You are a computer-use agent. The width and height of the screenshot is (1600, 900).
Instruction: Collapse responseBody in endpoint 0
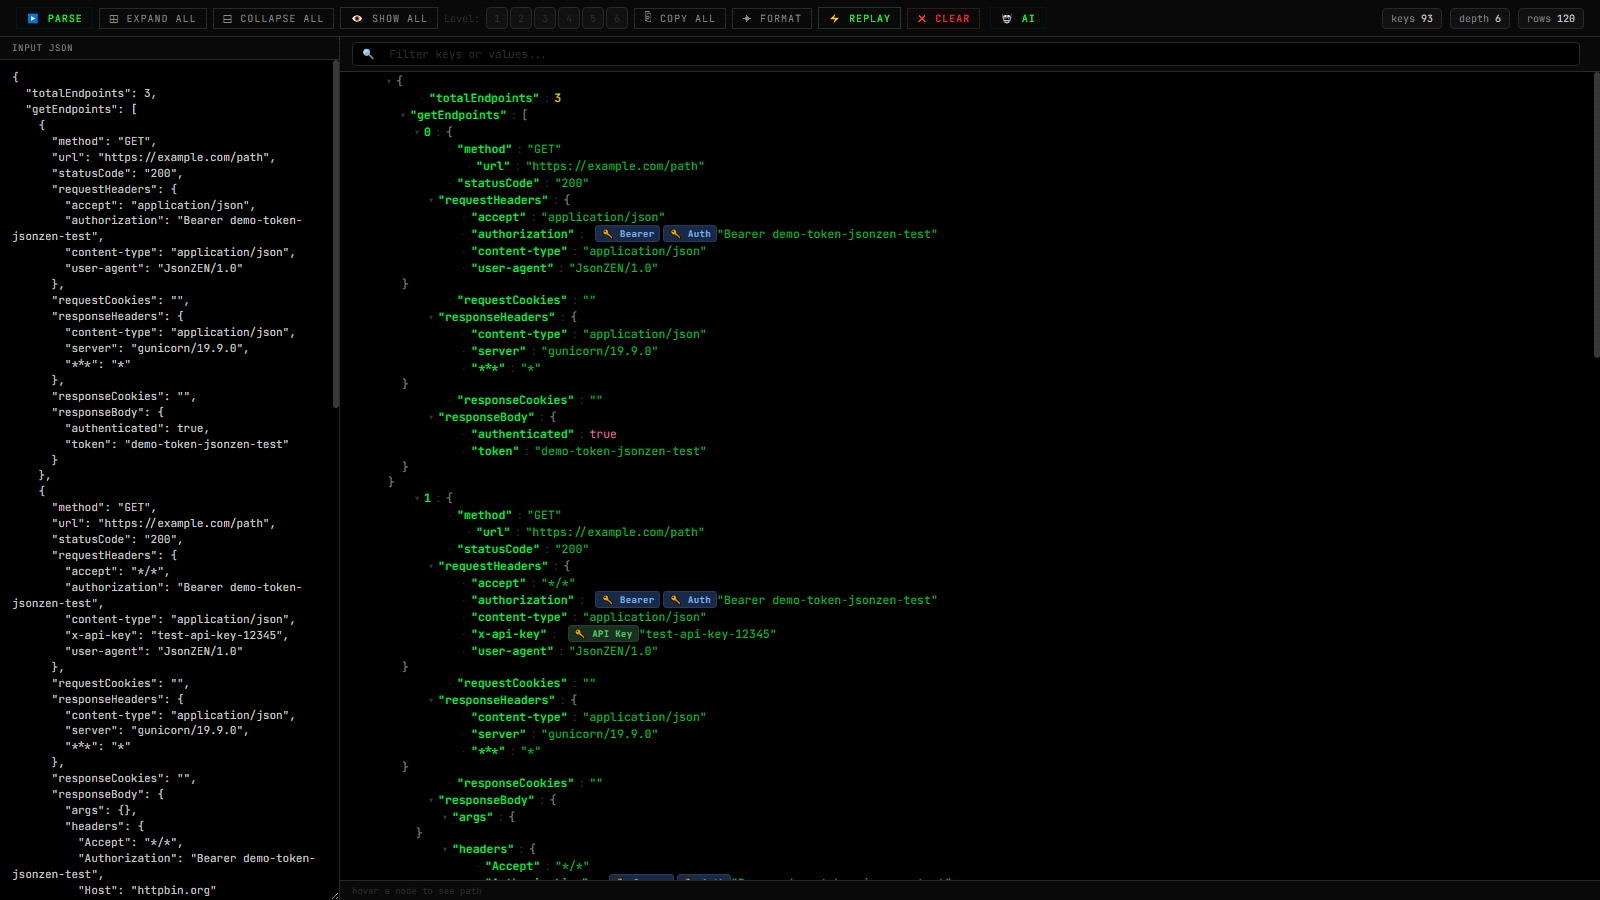pos(431,417)
